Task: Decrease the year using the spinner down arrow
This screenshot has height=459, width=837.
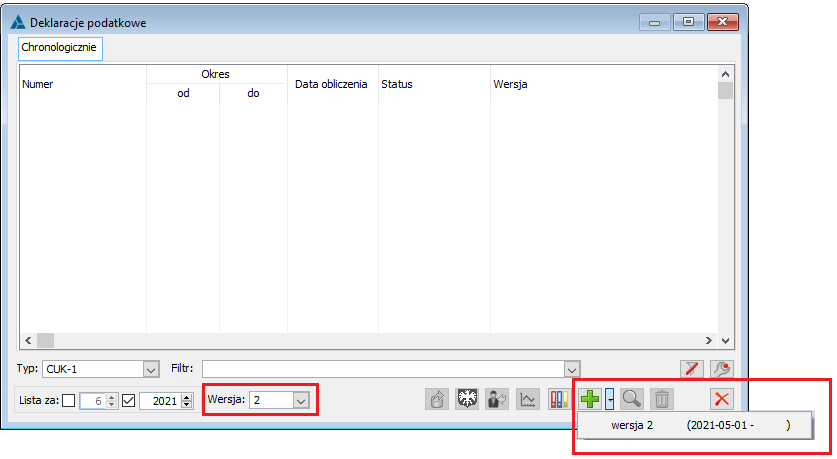Action: 187,405
